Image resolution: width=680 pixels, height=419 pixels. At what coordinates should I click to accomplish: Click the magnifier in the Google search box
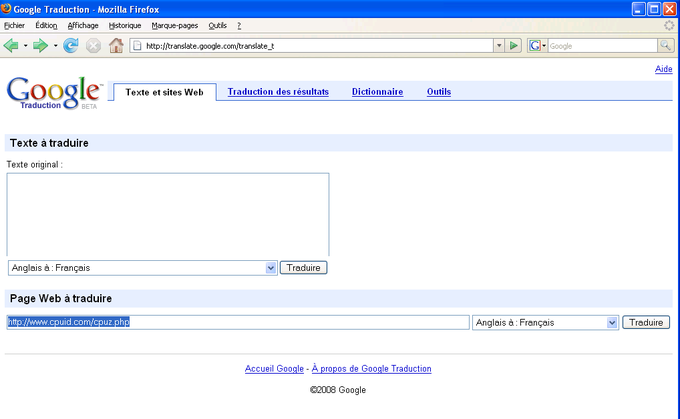pyautogui.click(x=665, y=46)
